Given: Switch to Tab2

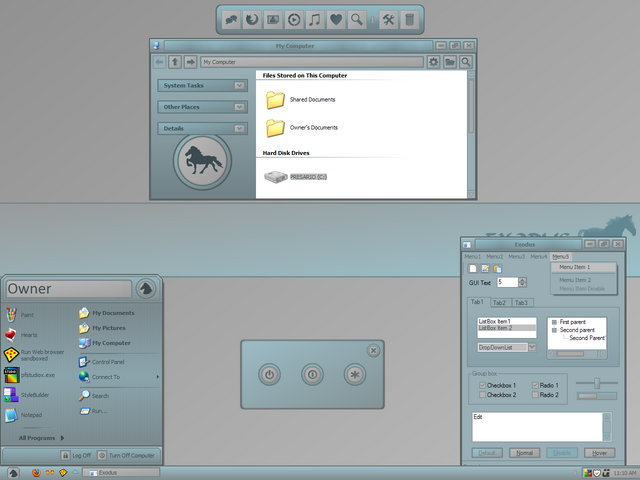Looking at the screenshot, I should click(x=500, y=302).
